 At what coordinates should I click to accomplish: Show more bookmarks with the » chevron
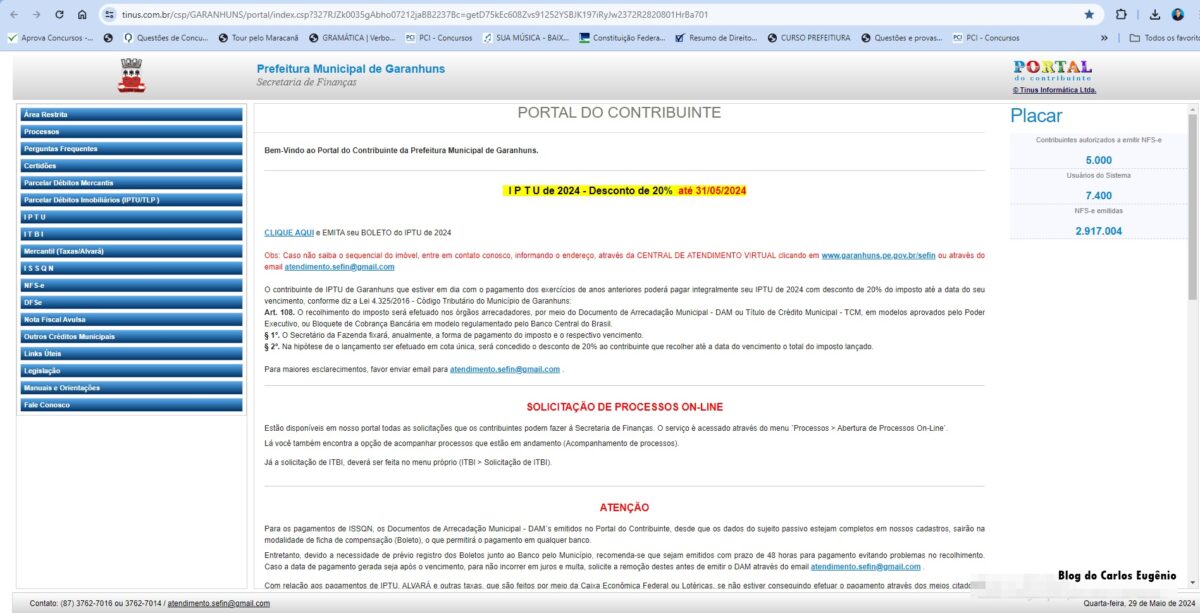point(1104,38)
